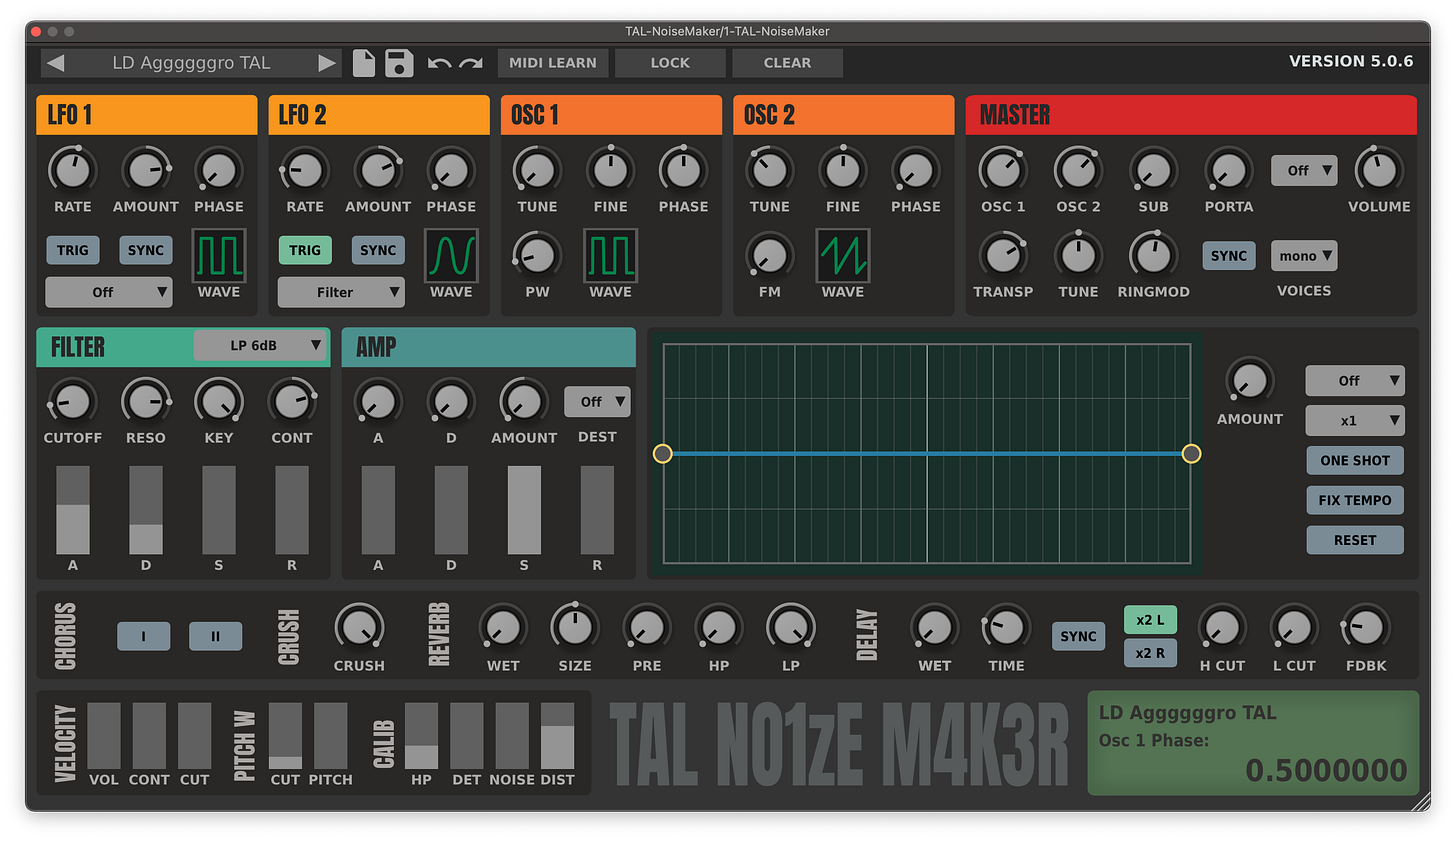Enable Chorus II
Screen dimensions: 1456x841
(215, 636)
